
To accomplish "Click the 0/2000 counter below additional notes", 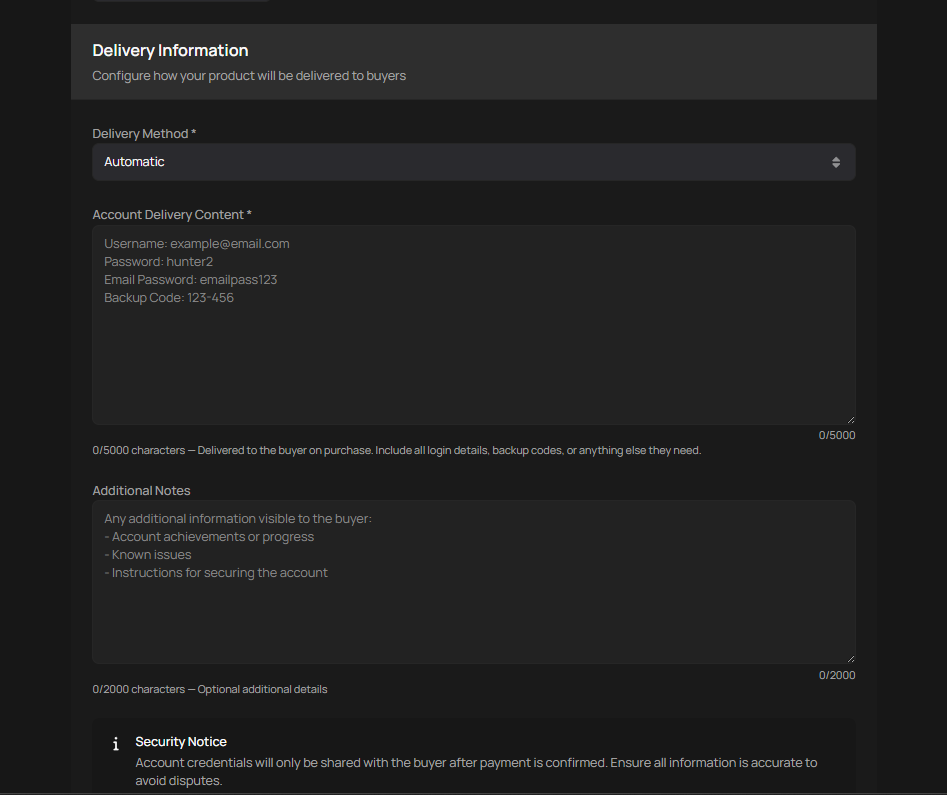I will (836, 675).
